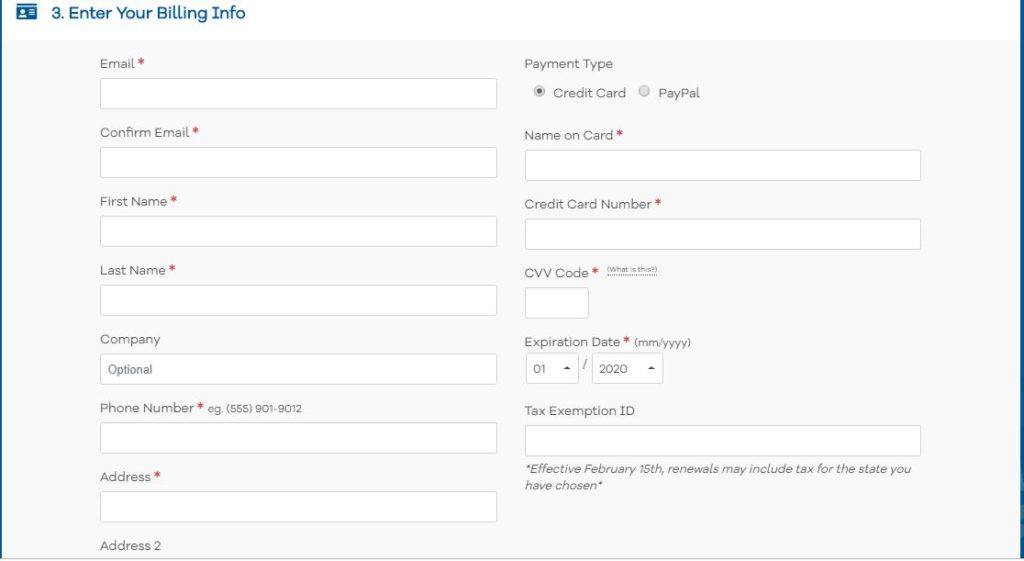Focus the Phone Number field
Viewport: 1024px width, 561px height.
click(298, 438)
